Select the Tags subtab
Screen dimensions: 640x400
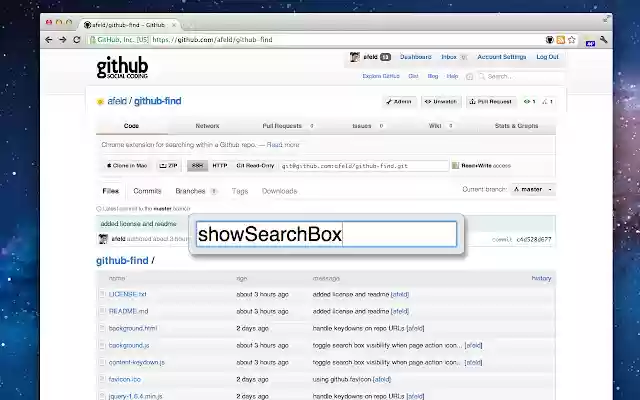[x=240, y=191]
